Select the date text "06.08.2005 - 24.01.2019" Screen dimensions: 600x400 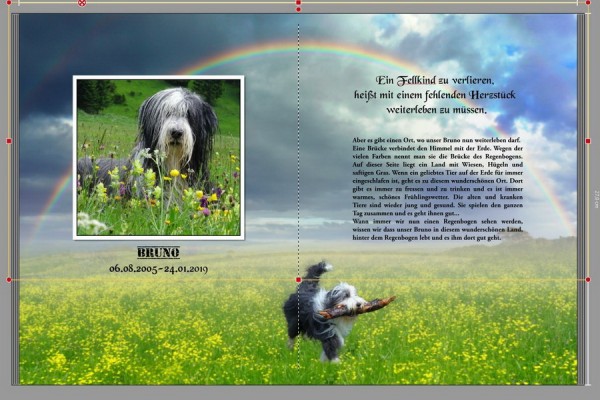158,269
